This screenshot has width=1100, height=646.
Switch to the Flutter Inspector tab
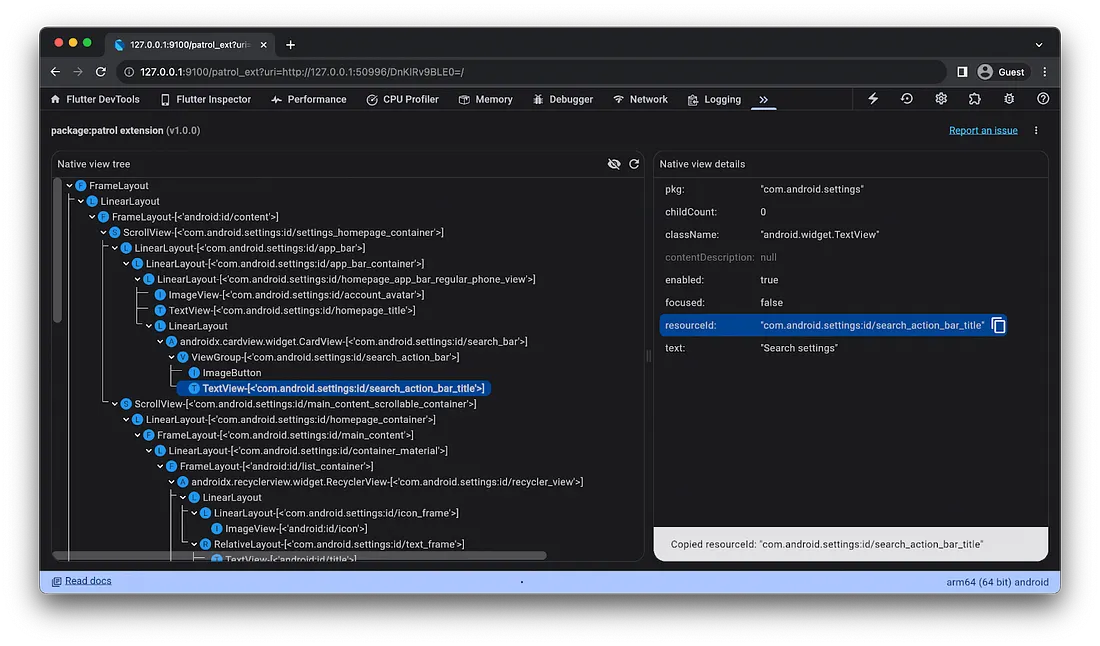point(206,100)
